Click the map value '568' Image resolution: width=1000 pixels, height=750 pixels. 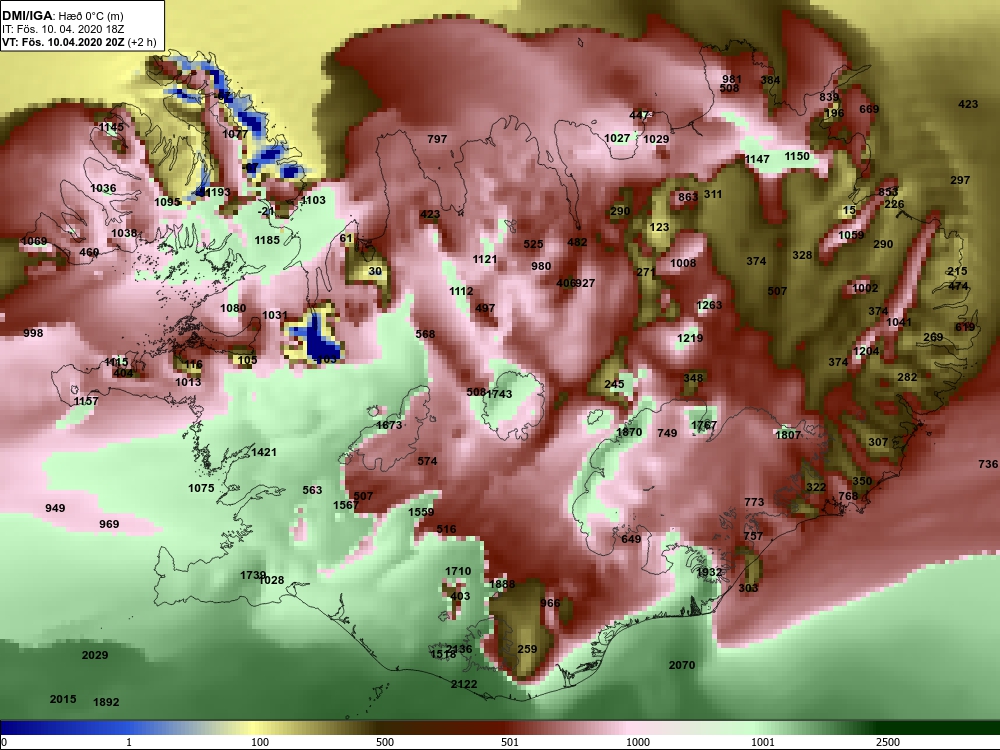pos(425,334)
